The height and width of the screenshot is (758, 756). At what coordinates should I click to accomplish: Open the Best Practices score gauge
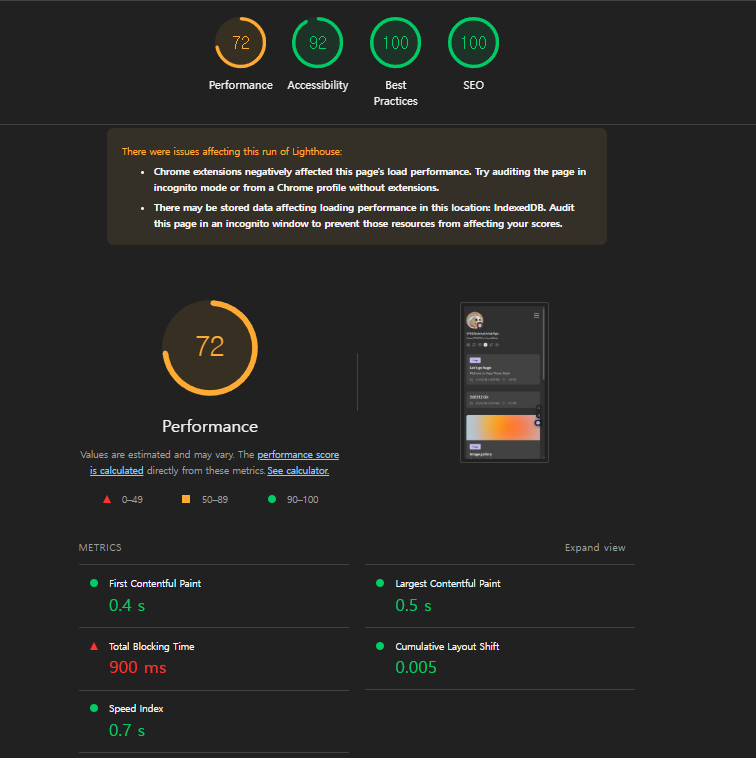(395, 43)
